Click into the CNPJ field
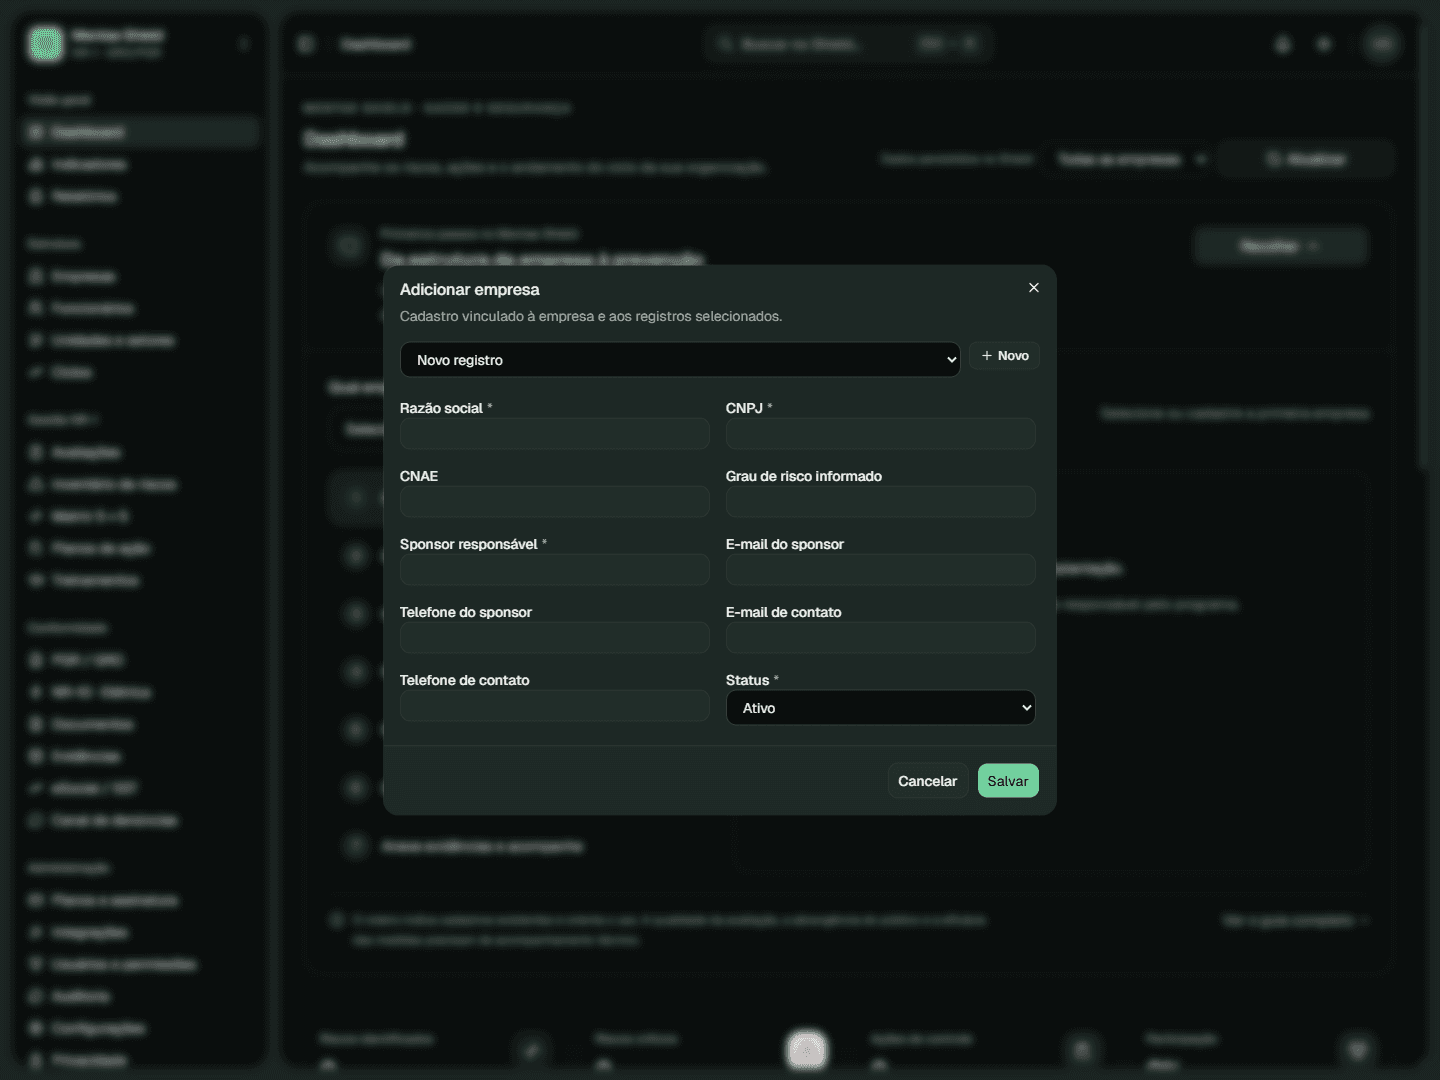Viewport: 1440px width, 1080px height. 880,434
